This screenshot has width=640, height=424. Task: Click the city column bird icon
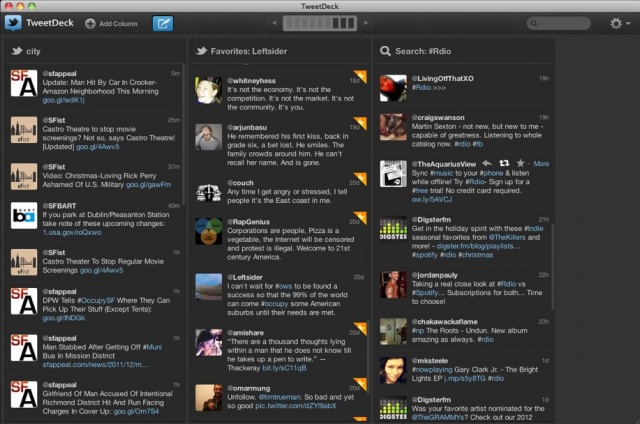17,51
